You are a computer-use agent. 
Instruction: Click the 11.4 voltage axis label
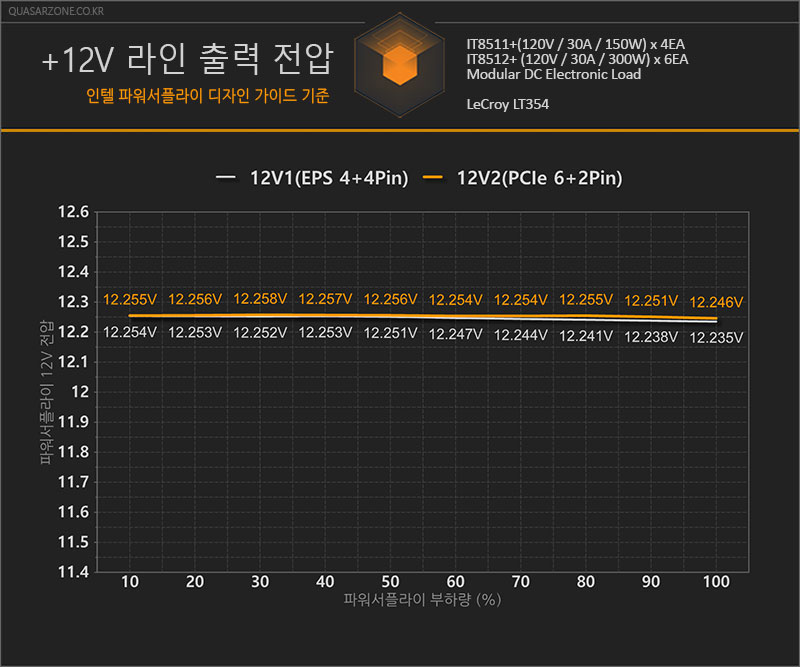(x=73, y=572)
